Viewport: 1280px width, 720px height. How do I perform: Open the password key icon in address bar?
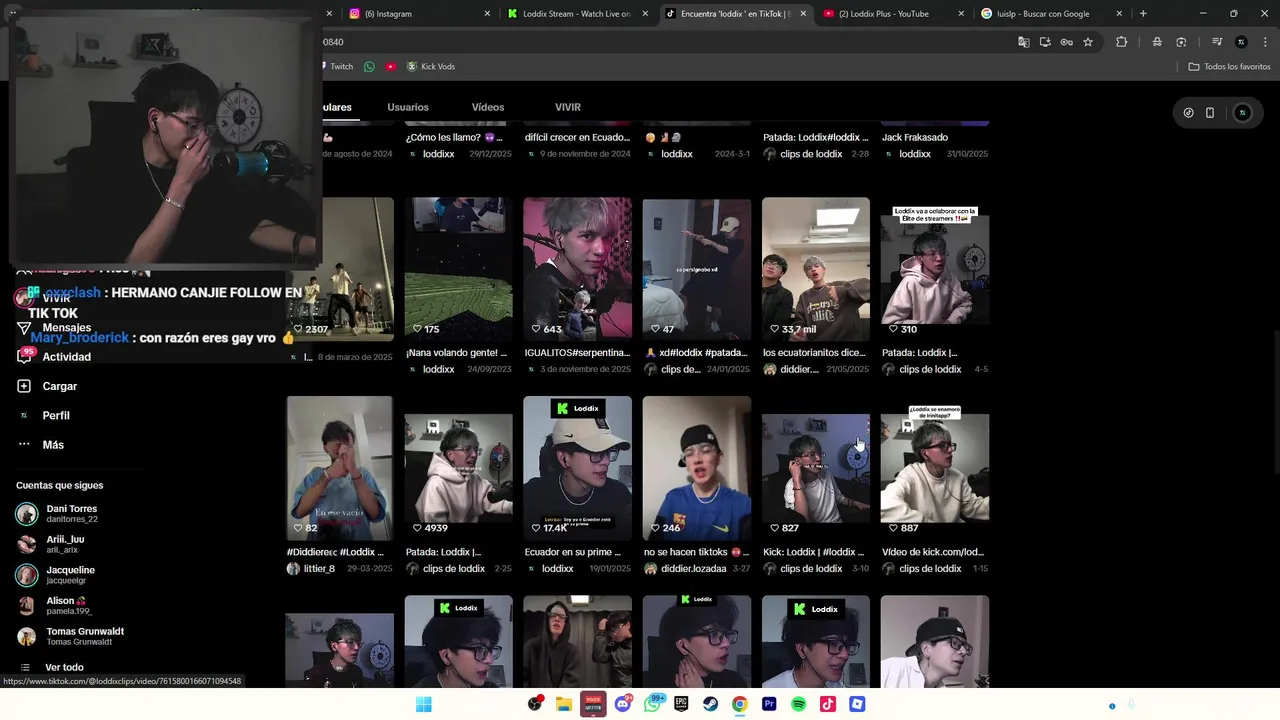coord(1066,42)
